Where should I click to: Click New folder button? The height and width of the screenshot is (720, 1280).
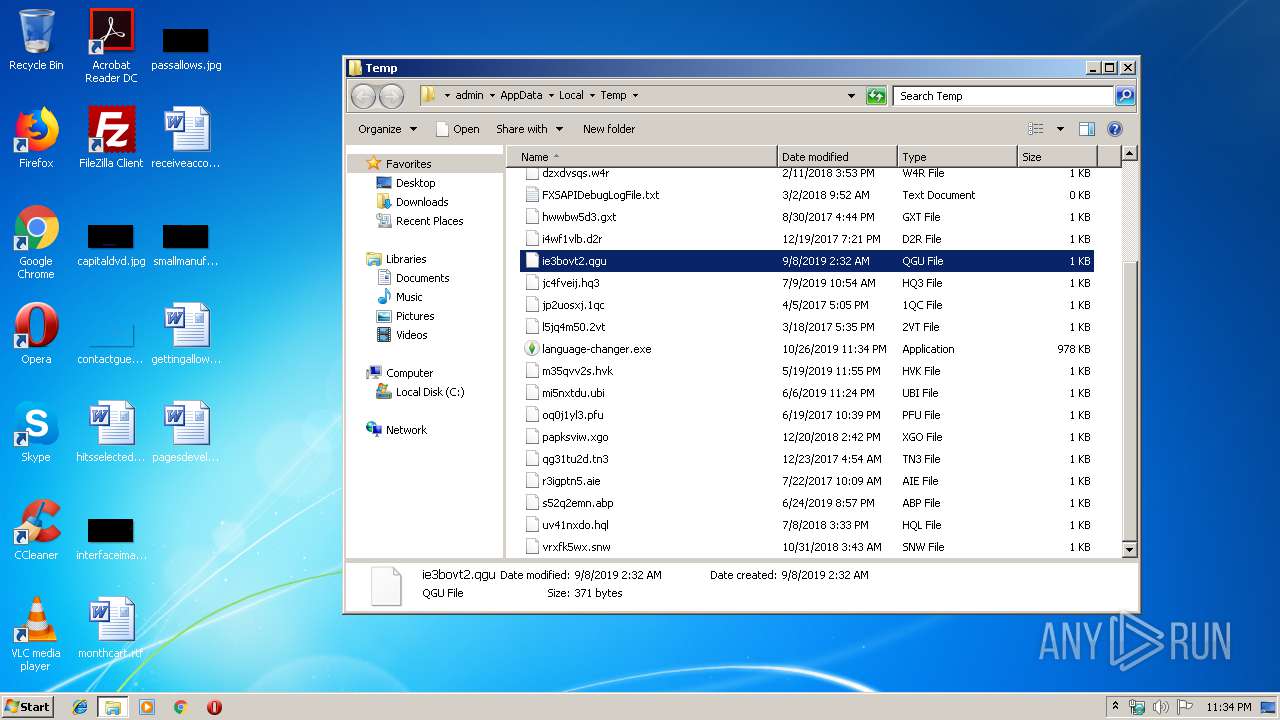[x=609, y=129]
